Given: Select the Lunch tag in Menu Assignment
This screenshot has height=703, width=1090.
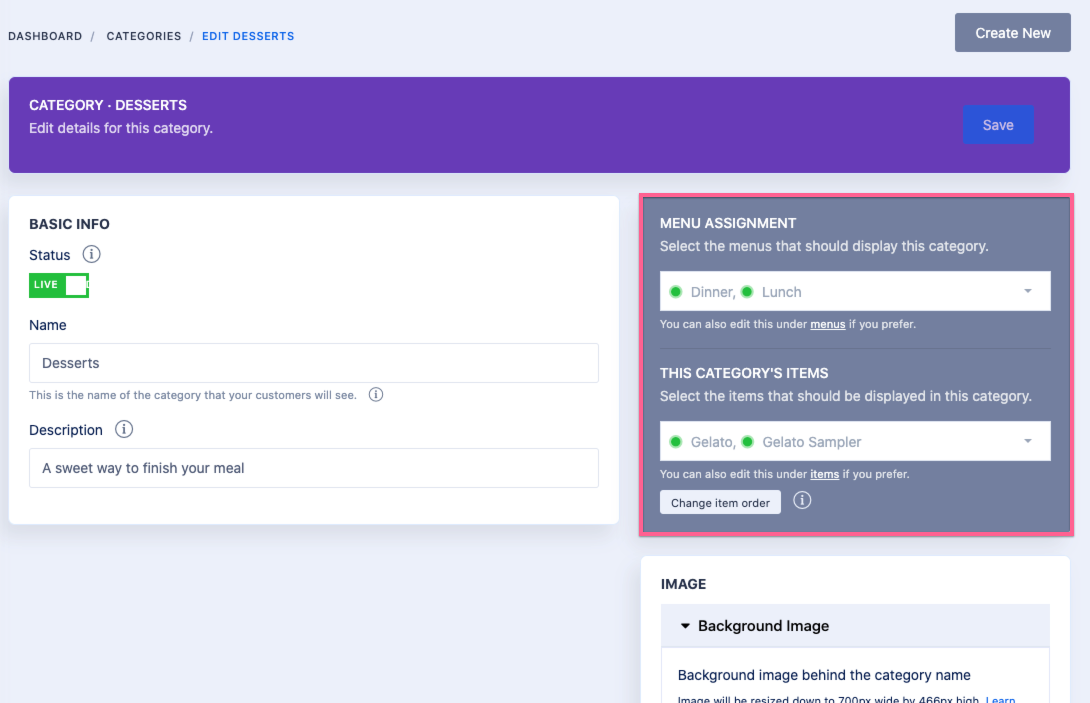Looking at the screenshot, I should tap(781, 292).
